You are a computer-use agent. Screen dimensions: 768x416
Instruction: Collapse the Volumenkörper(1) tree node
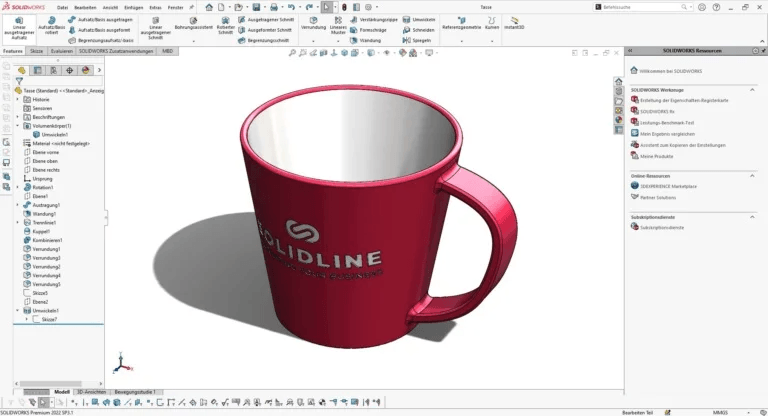[18, 126]
